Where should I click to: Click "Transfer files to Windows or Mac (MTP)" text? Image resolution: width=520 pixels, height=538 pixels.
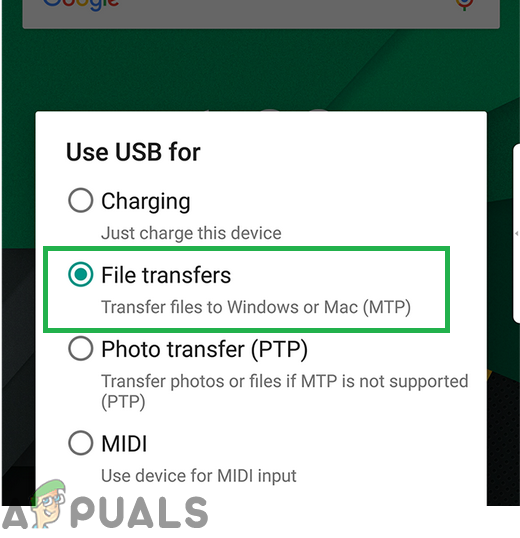tap(256, 307)
